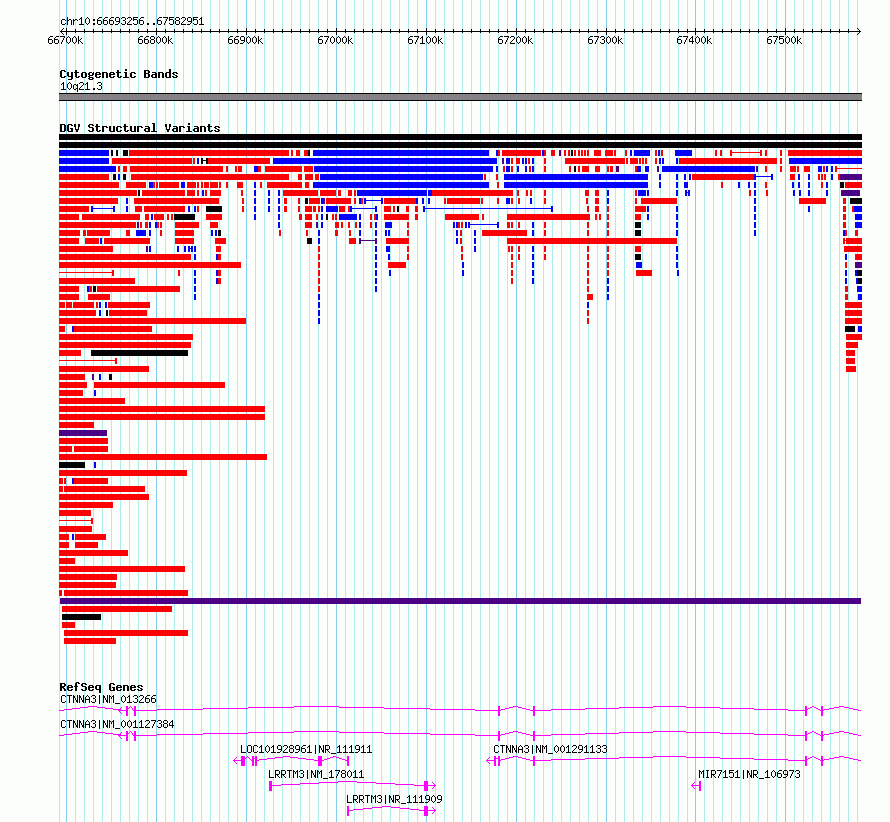Select the MIR7151|NR_106973 gene label
Viewport: 890px width, 822px height.
click(749, 774)
